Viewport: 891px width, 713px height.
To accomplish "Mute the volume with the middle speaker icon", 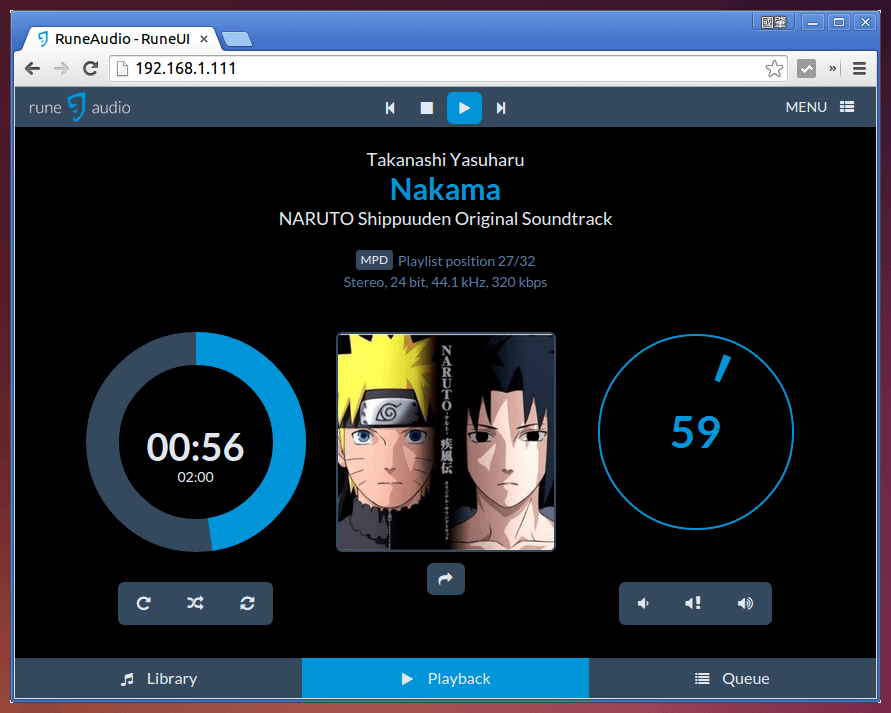I will coord(693,603).
